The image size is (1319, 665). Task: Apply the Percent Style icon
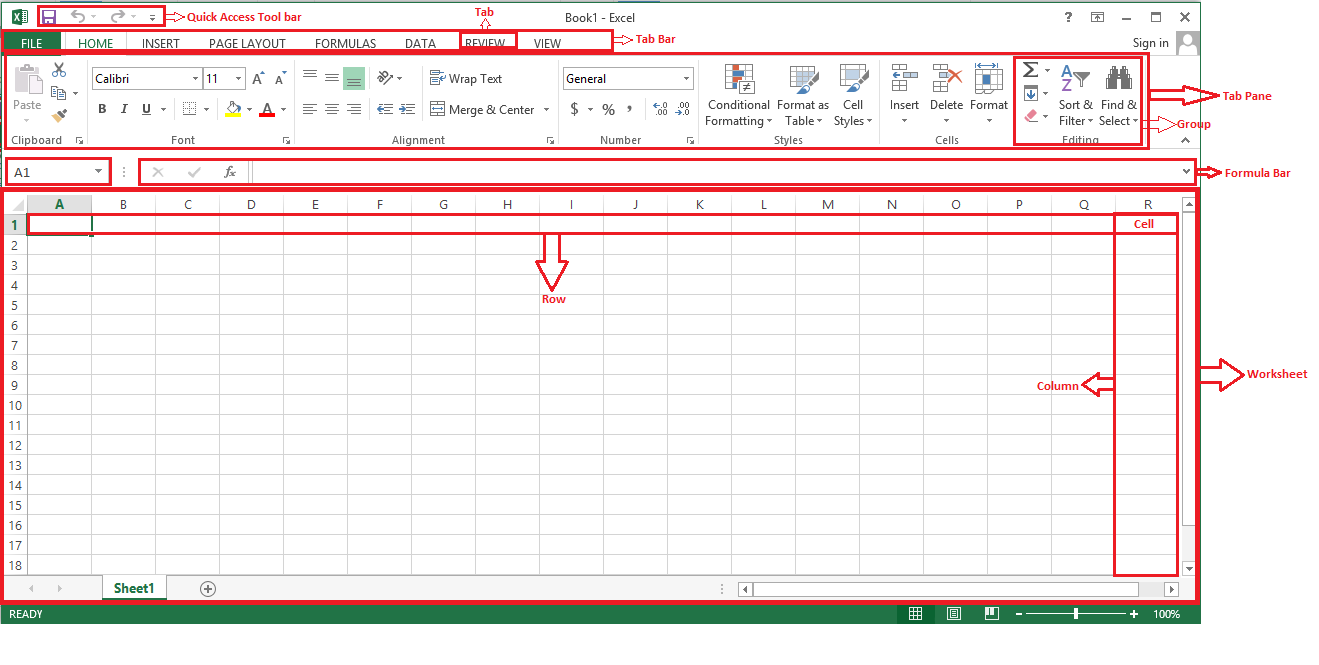[x=608, y=110]
